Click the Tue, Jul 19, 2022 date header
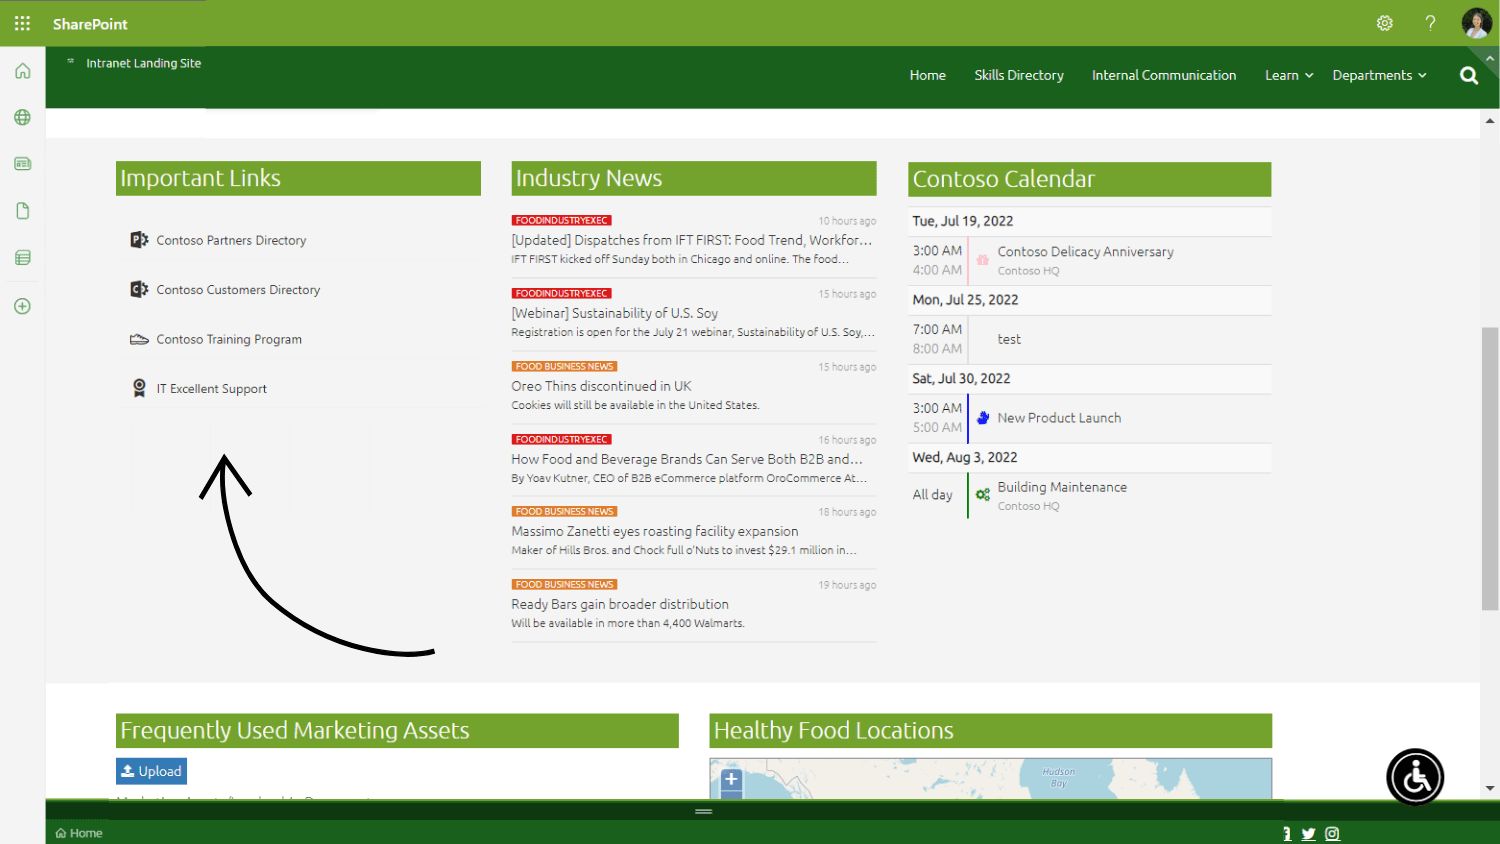The width and height of the screenshot is (1500, 844). (x=962, y=221)
